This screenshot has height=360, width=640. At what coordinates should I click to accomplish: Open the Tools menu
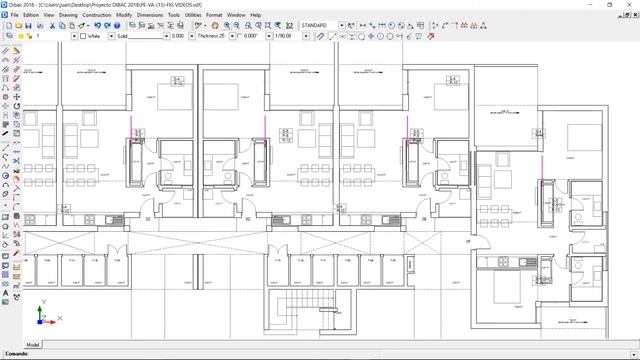[x=173, y=15]
